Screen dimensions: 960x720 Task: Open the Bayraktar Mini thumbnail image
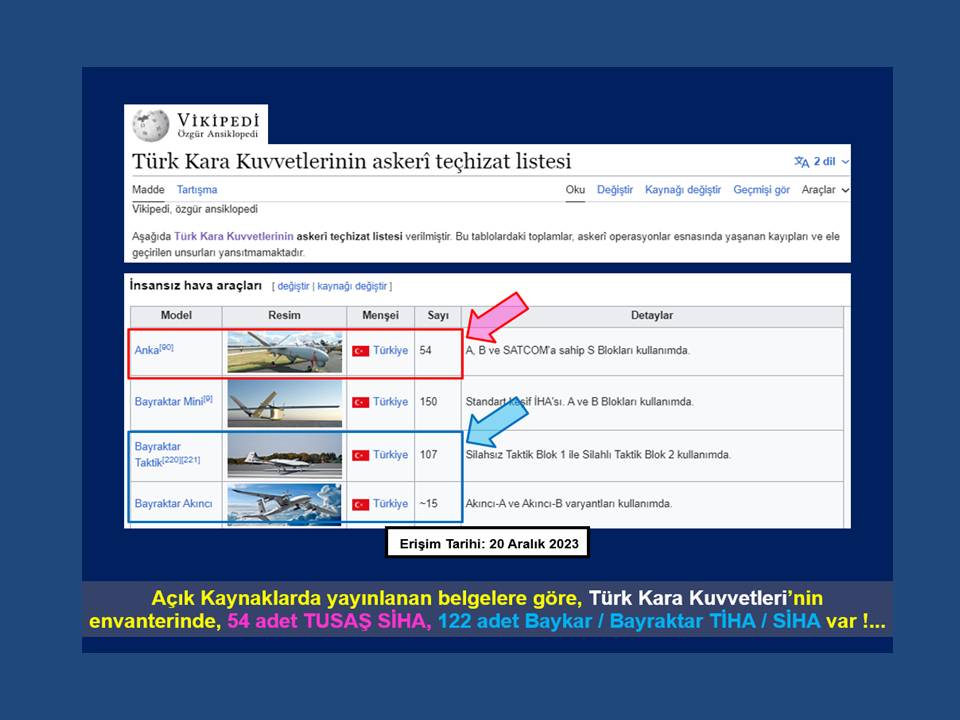point(285,403)
